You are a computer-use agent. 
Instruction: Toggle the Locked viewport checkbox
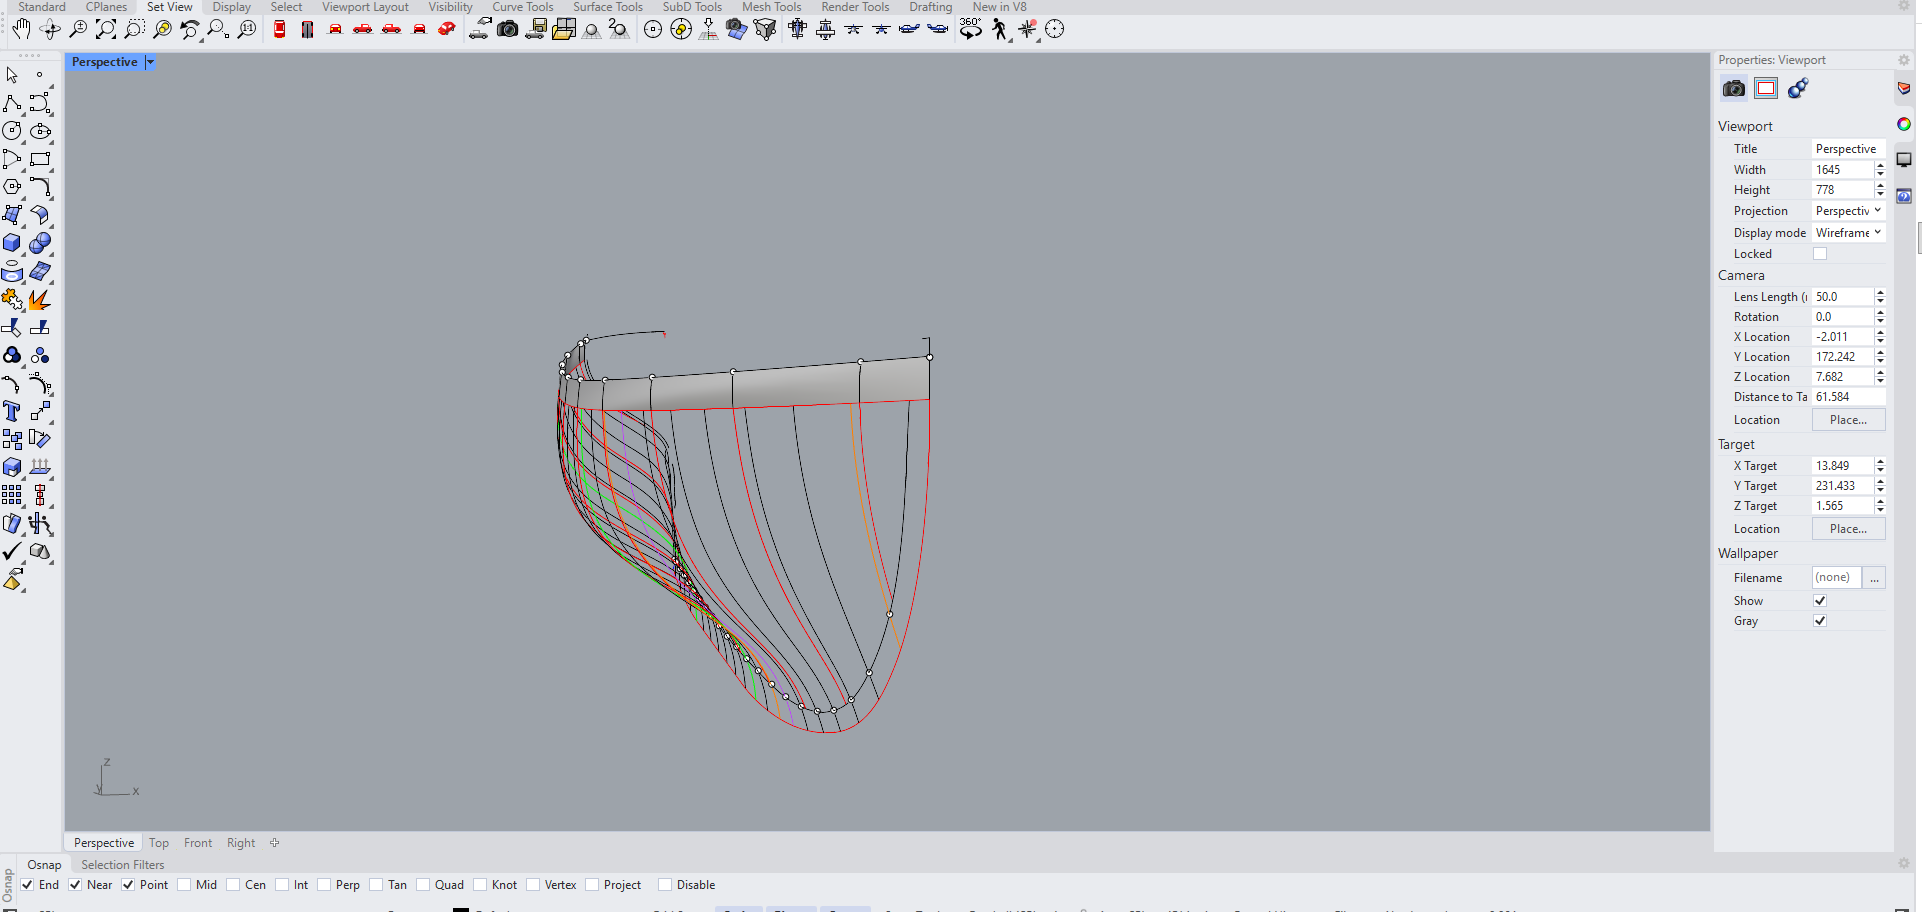coord(1820,254)
